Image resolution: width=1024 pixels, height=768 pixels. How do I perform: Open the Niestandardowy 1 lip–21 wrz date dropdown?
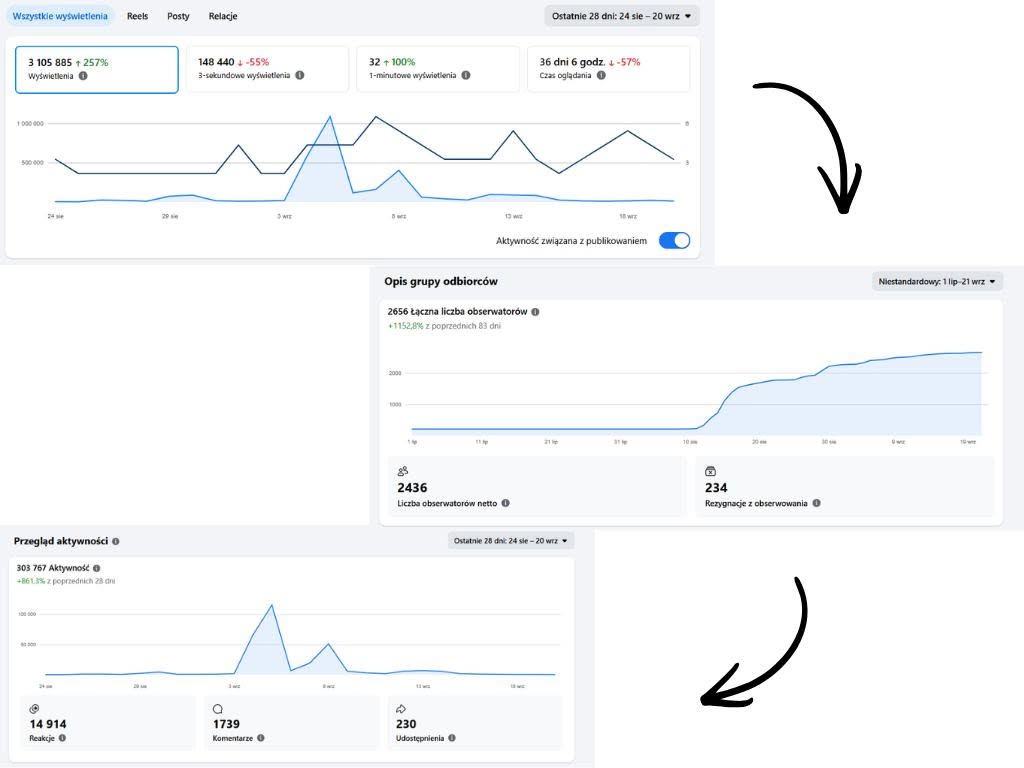(x=937, y=281)
